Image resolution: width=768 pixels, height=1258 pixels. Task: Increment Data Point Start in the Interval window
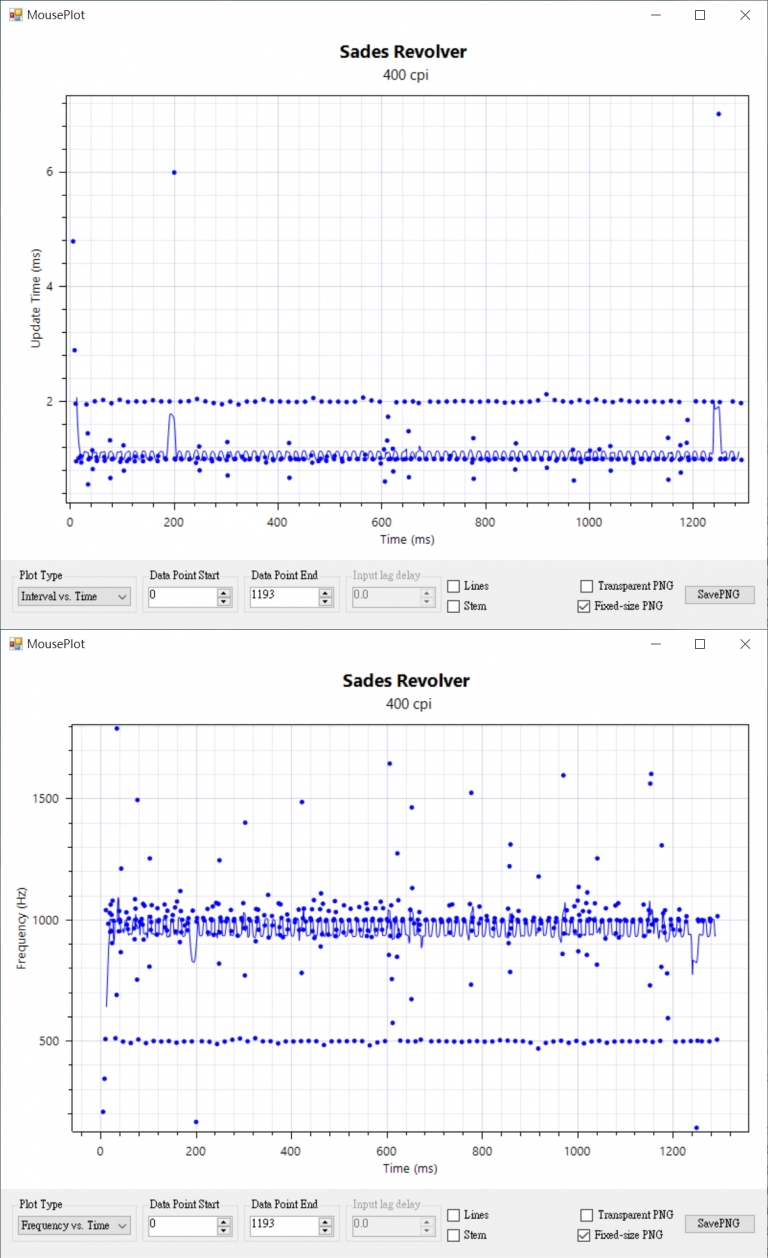[x=225, y=592]
